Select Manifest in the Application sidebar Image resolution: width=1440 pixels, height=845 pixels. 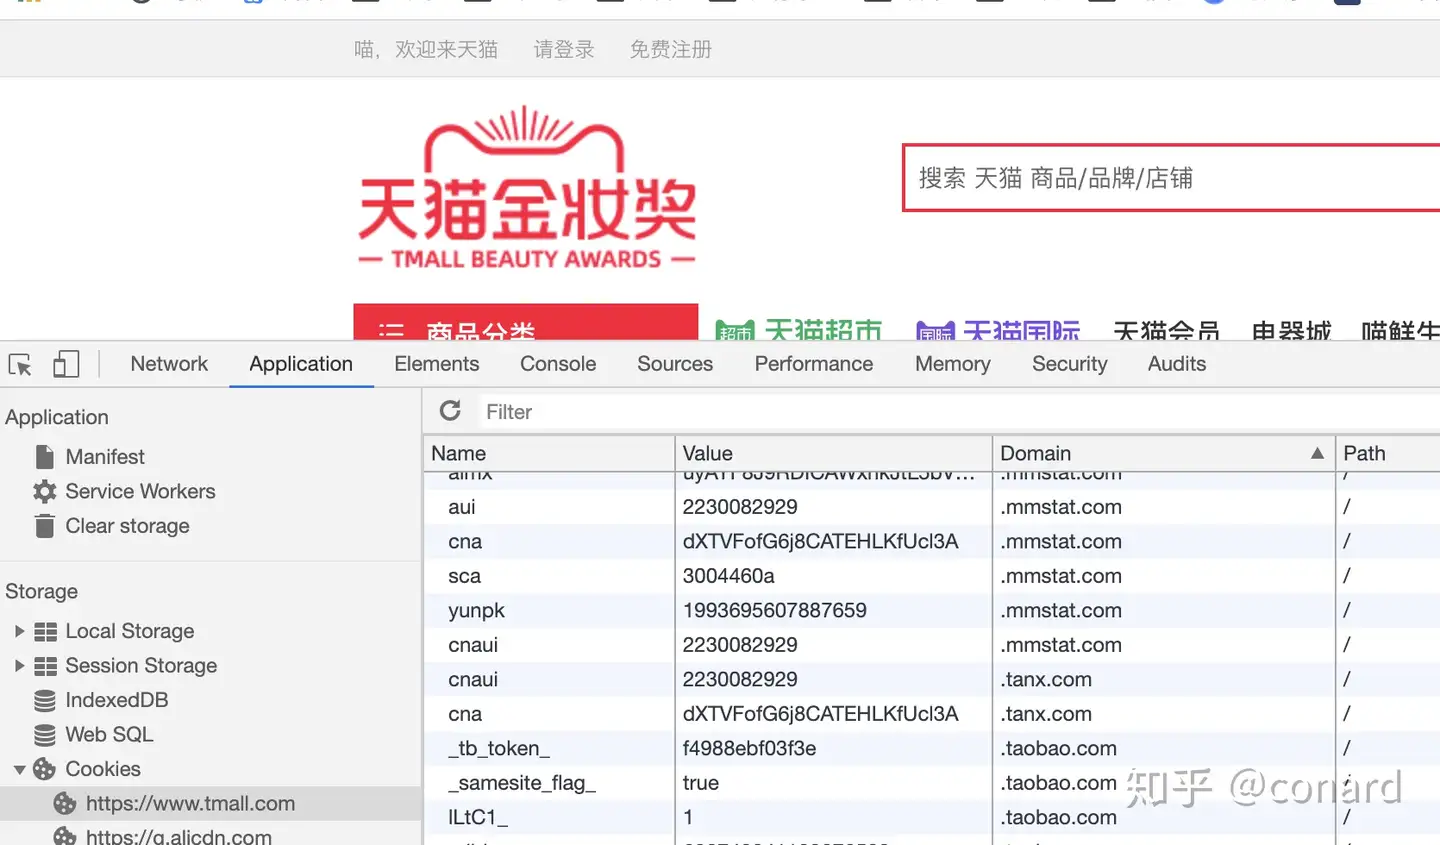pos(105,457)
